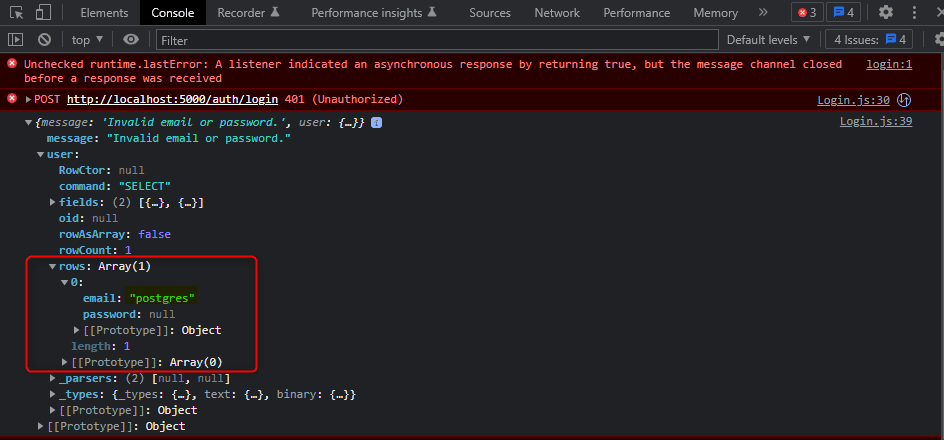The image size is (944, 440).
Task: Open DevTools settings gear in the top bar
Action: click(x=885, y=13)
